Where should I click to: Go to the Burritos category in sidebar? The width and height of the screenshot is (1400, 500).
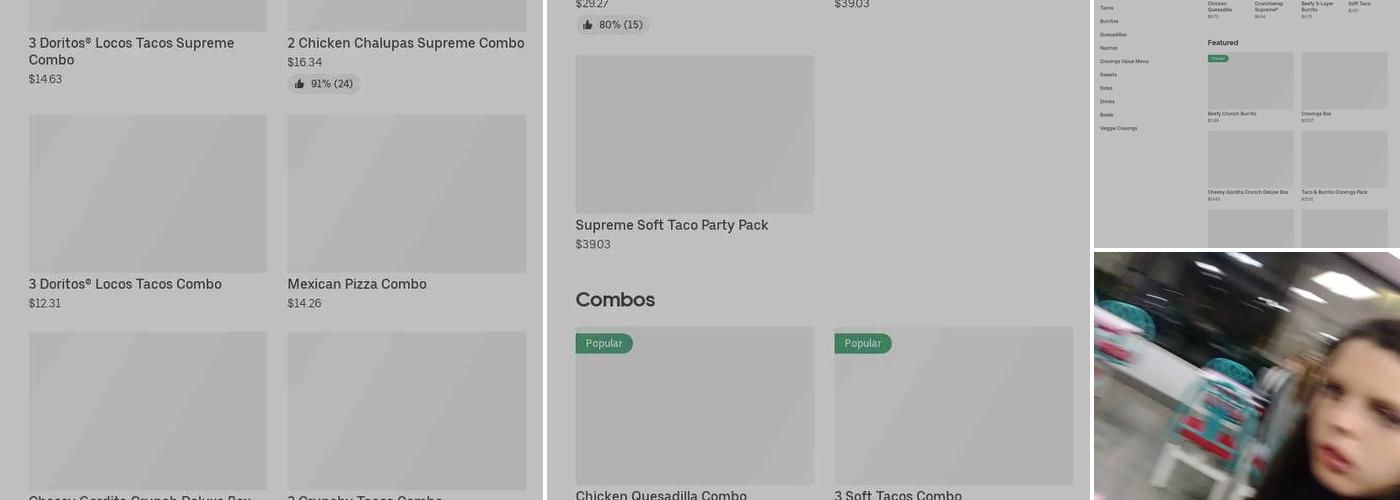[1109, 21]
